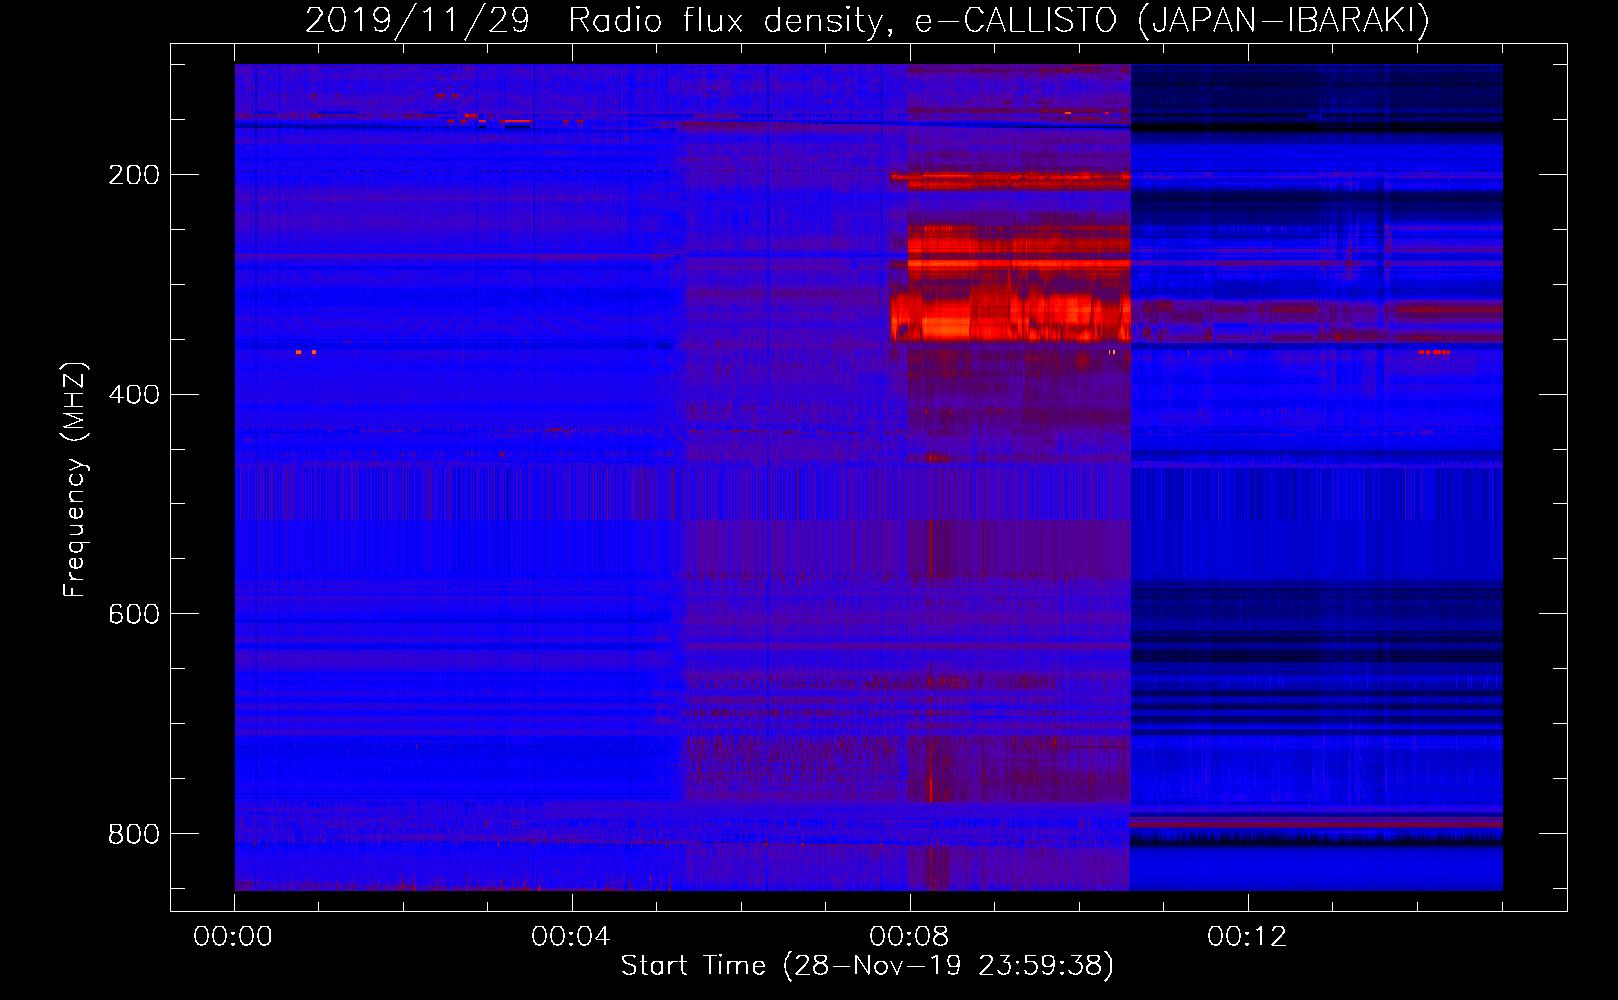Click the 800 frequency tick label
The height and width of the screenshot is (1000, 1618).
coord(133,833)
